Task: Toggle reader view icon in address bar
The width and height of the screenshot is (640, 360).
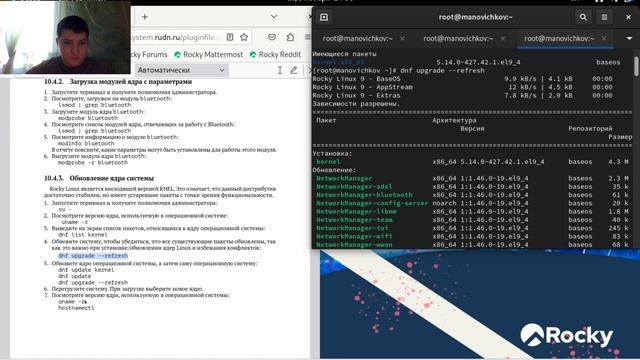Action: [x=230, y=37]
